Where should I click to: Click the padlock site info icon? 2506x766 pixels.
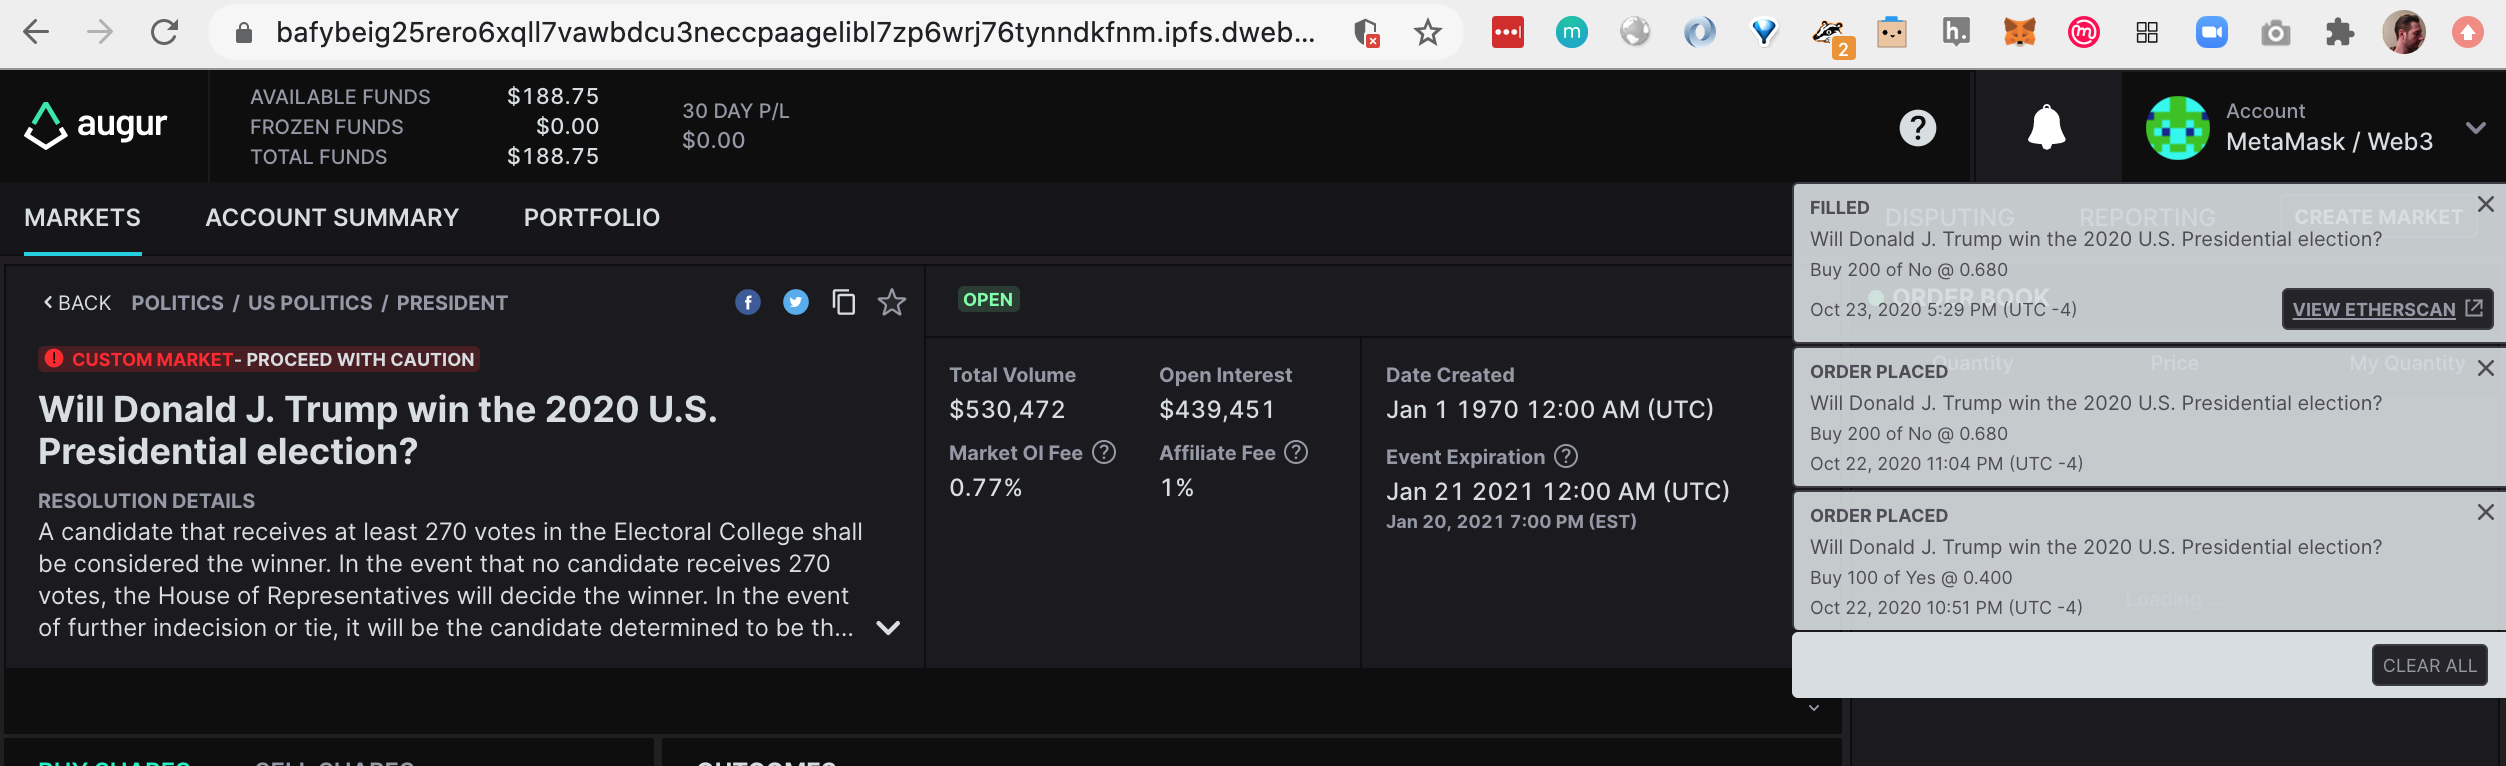pyautogui.click(x=243, y=33)
